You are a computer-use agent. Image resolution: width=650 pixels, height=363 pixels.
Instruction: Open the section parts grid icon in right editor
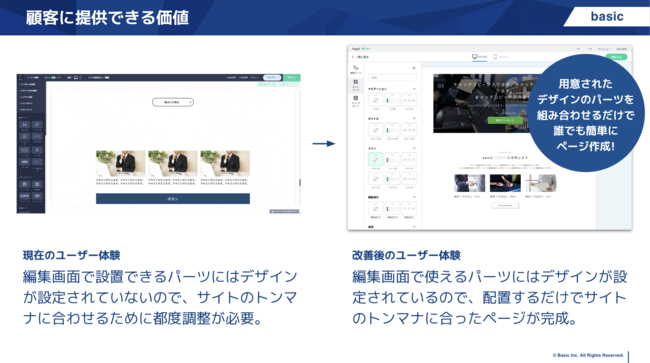pos(356,82)
